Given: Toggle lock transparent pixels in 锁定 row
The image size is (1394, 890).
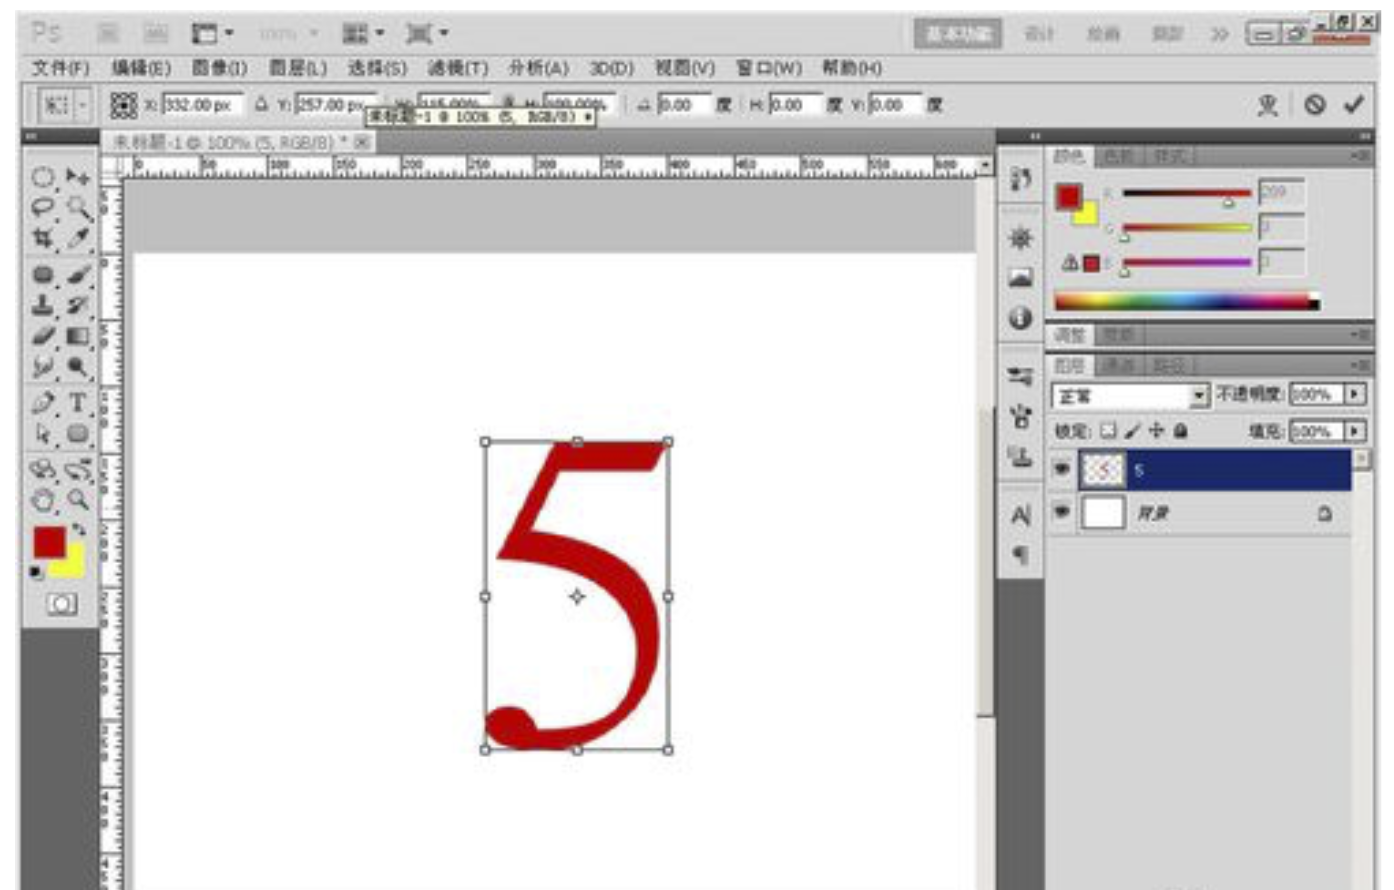Looking at the screenshot, I should 1108,431.
